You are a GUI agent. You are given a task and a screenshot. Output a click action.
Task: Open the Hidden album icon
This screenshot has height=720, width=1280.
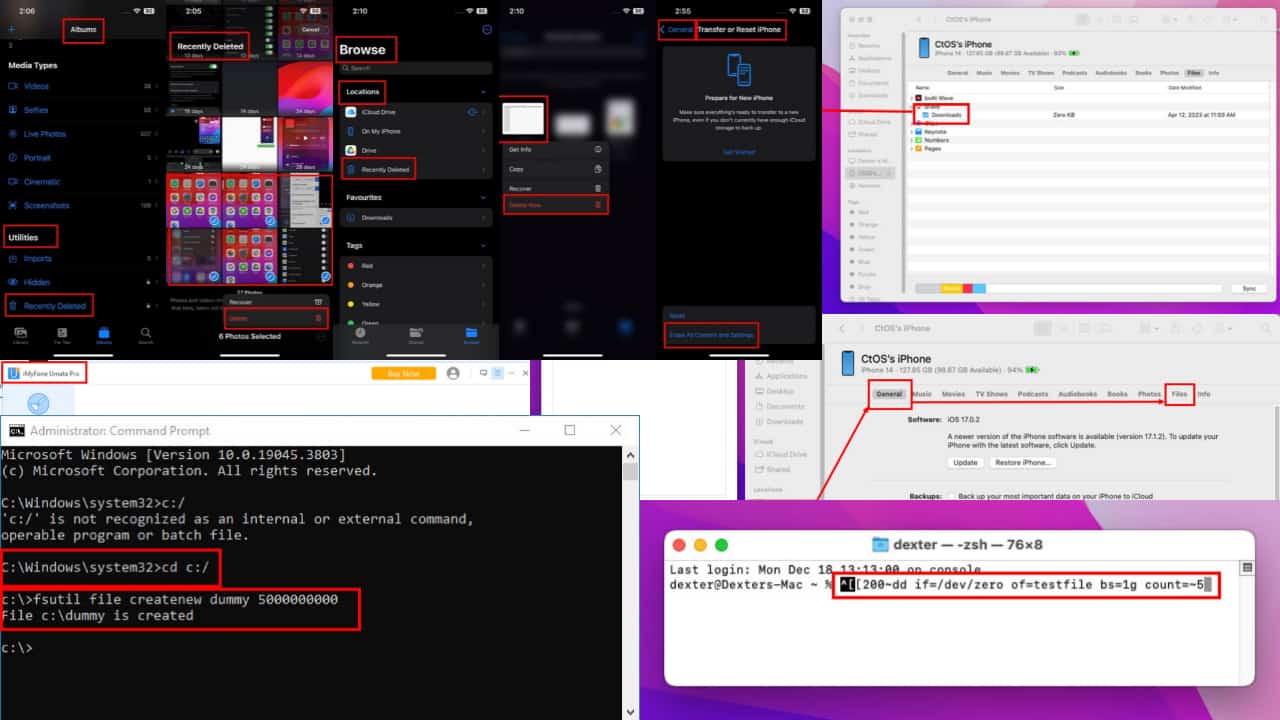[13, 283]
